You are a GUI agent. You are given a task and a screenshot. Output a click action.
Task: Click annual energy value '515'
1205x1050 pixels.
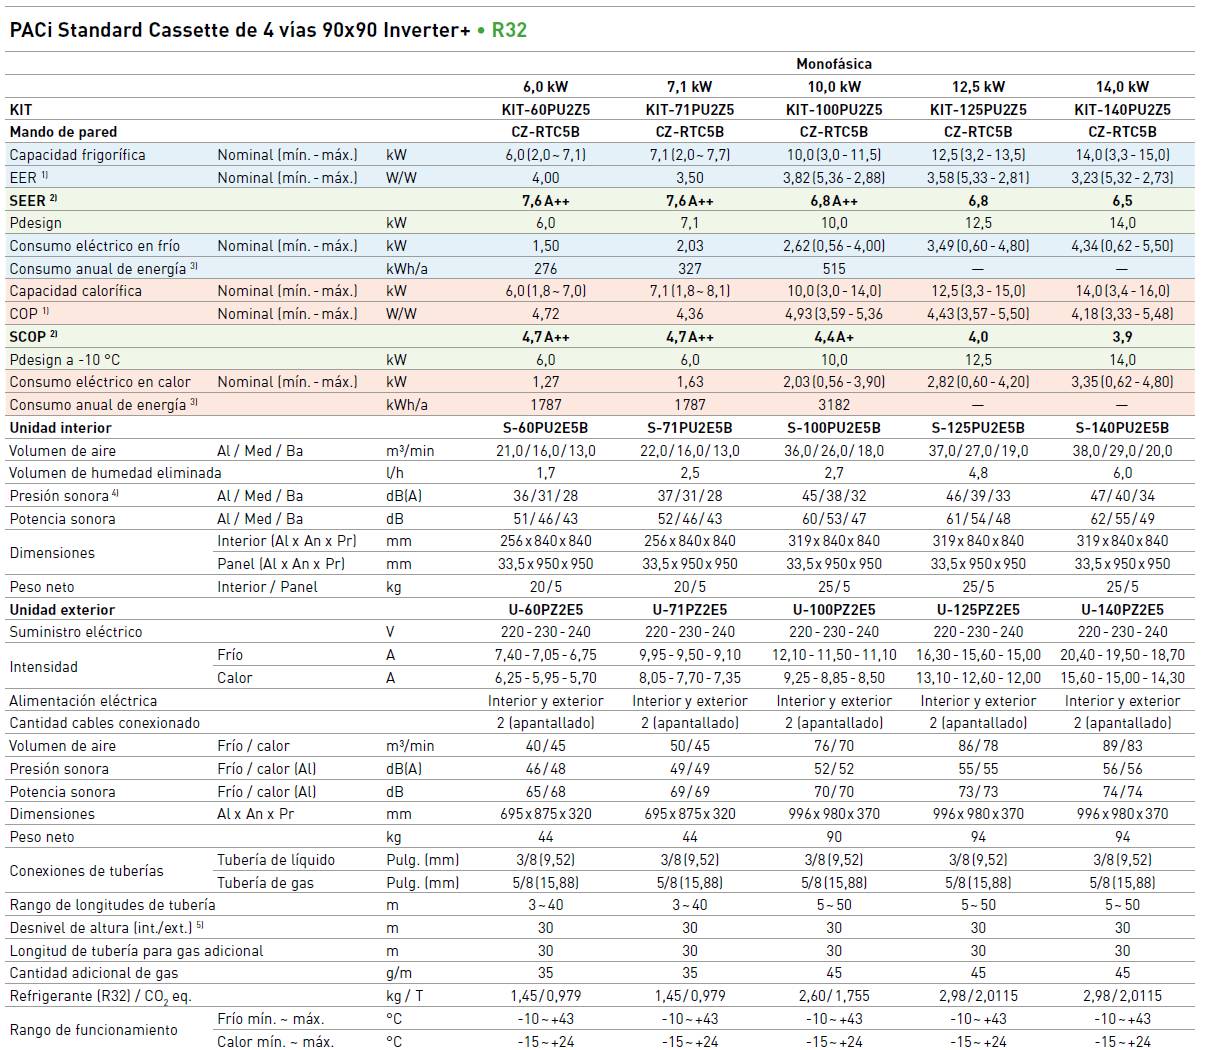(x=834, y=269)
